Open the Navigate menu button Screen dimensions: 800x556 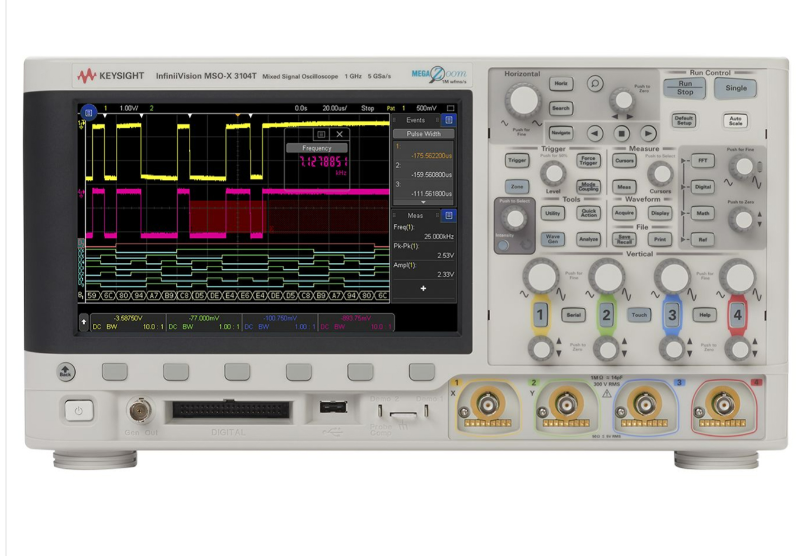tap(561, 133)
